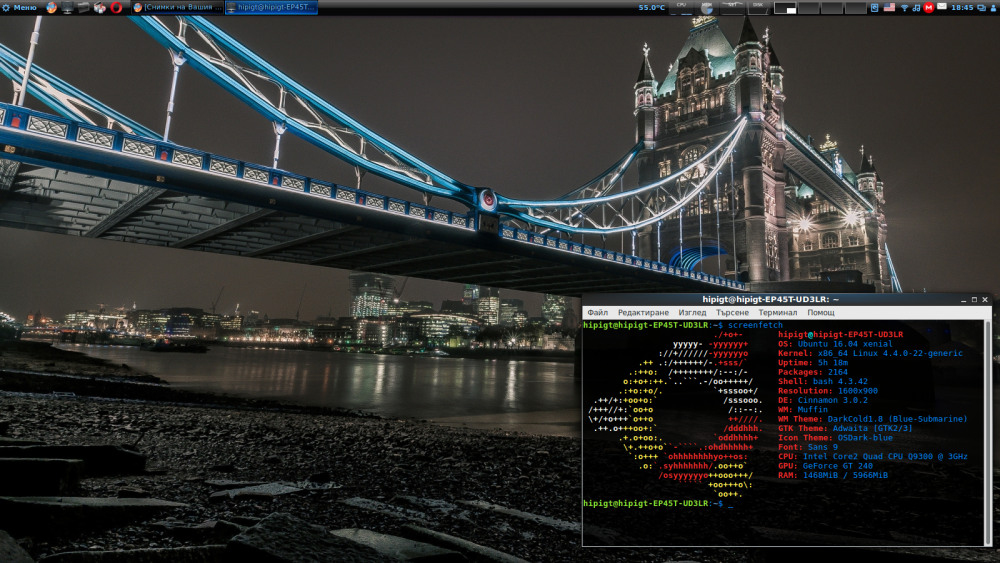Open the file manager folder launcher
The height and width of the screenshot is (563, 1000).
[x=84, y=8]
